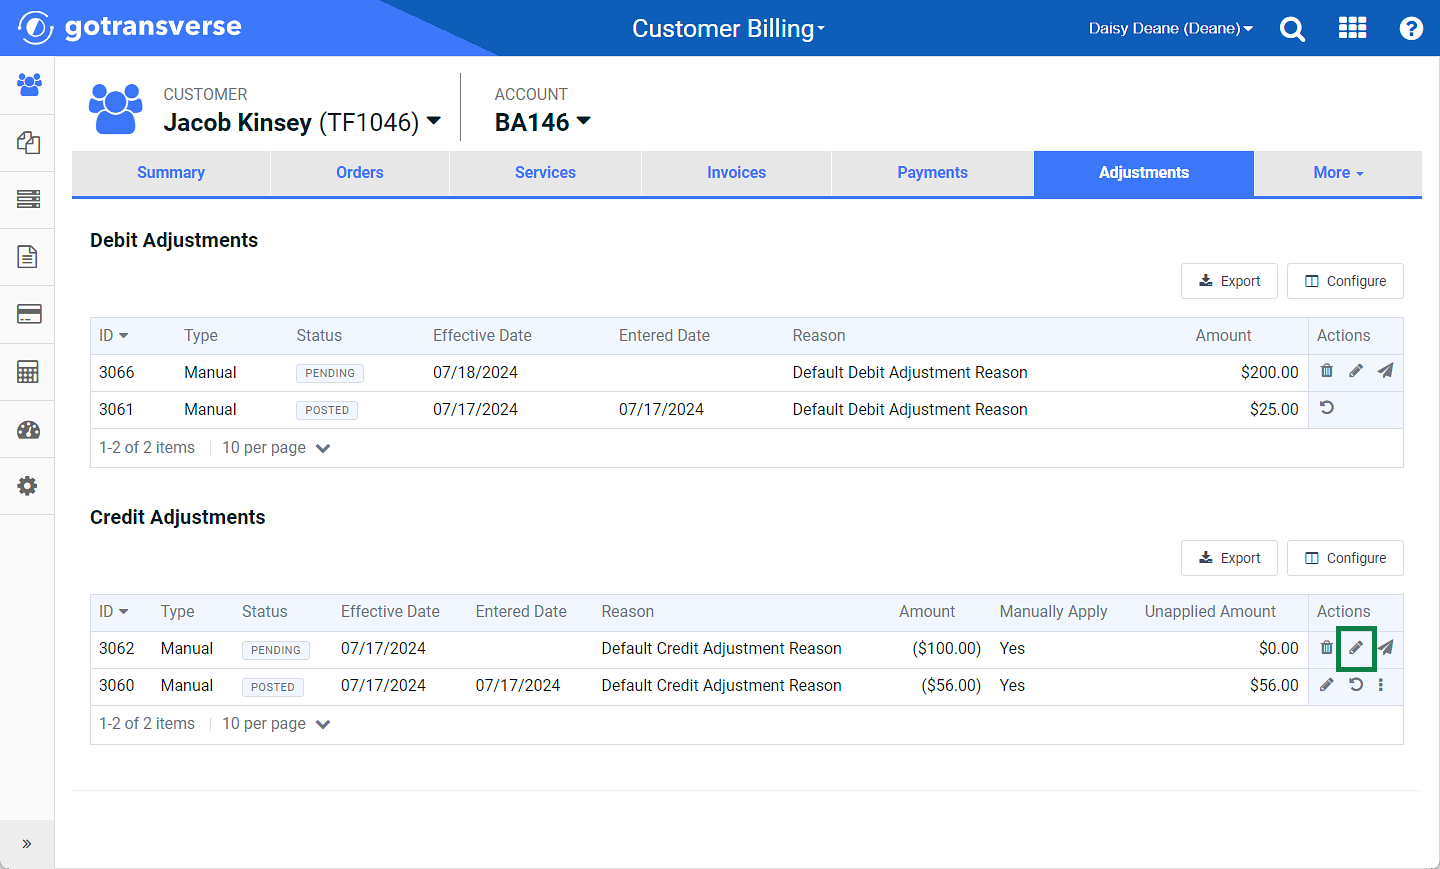Switch to the Payments tab
This screenshot has height=869, width=1440.
pos(932,173)
